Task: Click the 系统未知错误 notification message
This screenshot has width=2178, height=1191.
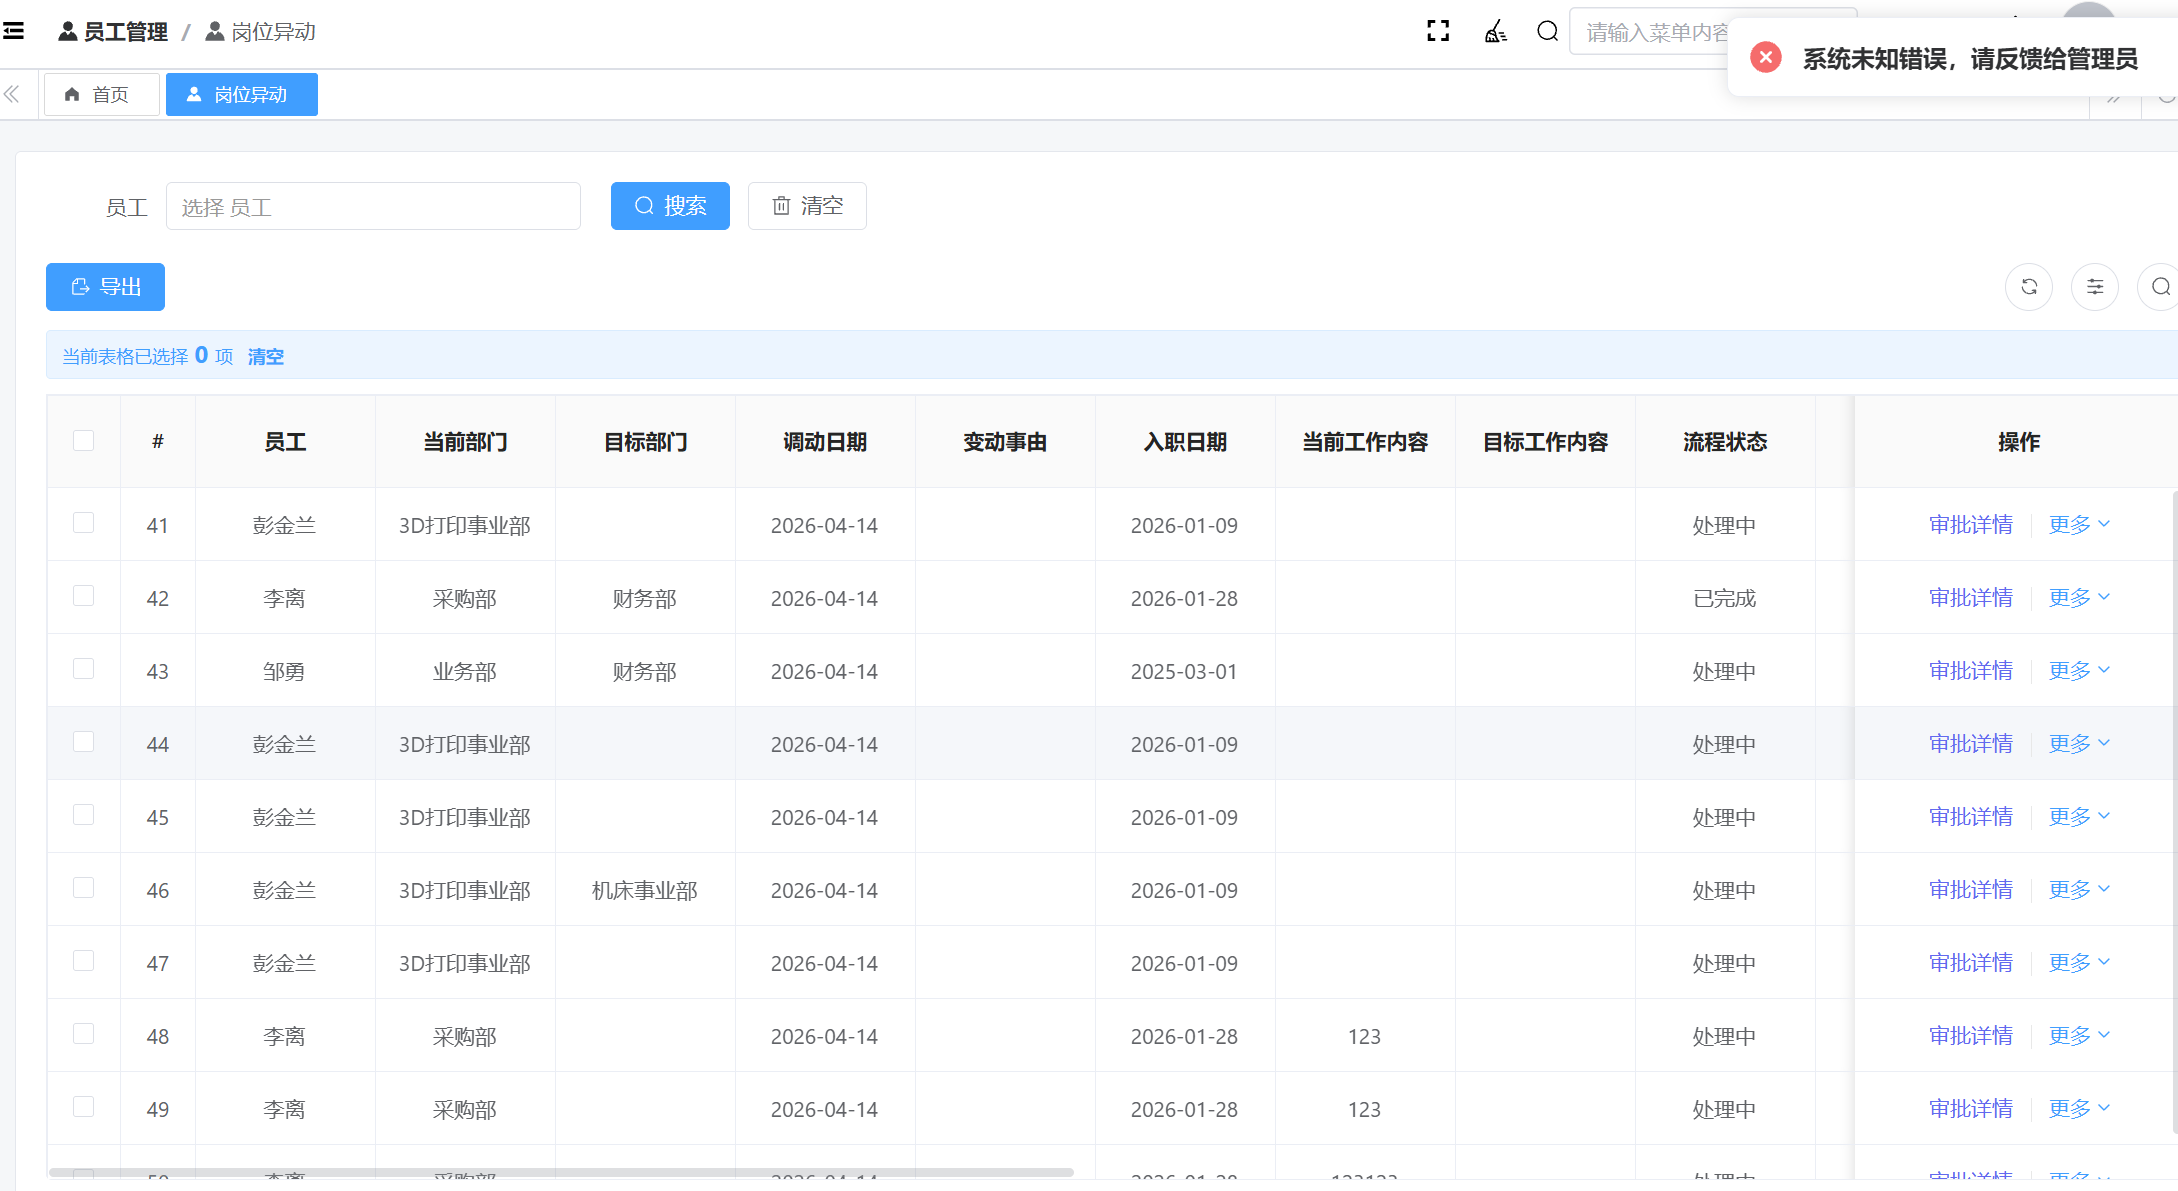Action: tap(1970, 59)
